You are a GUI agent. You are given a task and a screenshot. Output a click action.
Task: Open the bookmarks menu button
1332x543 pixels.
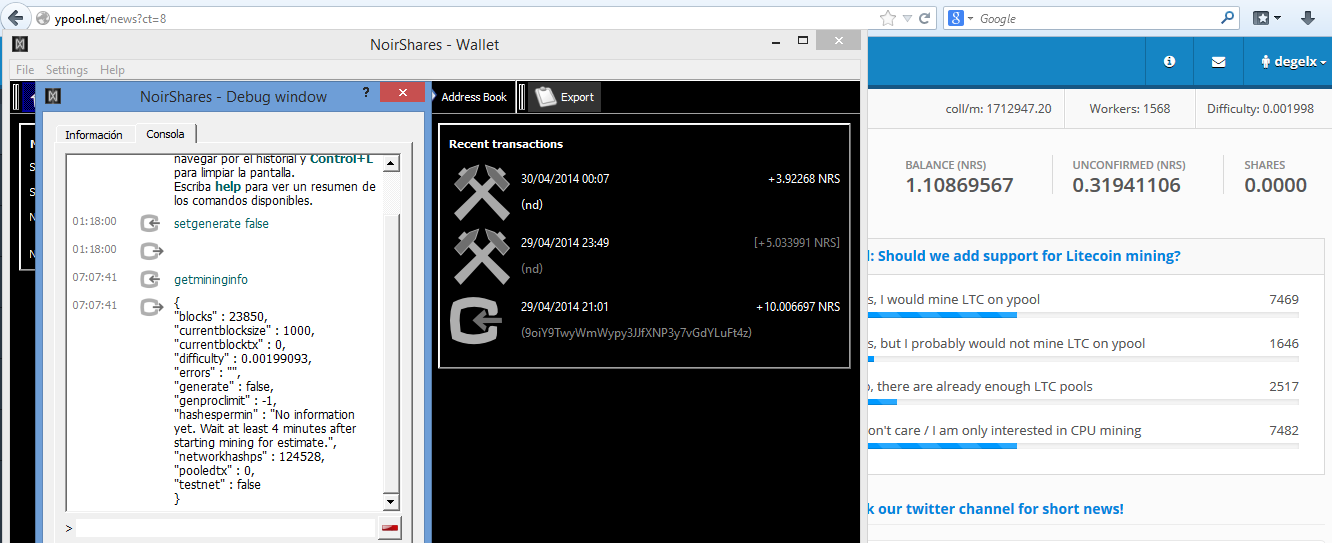point(1268,18)
